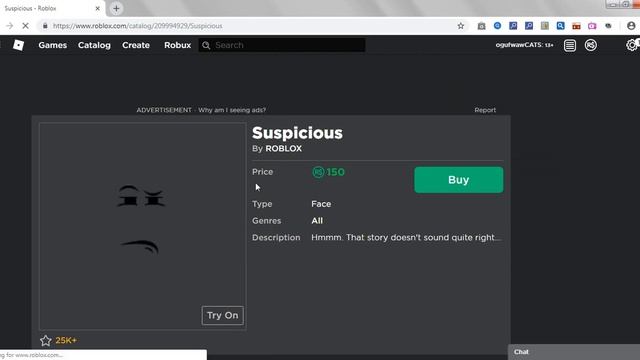Click the browser URL address bar
The height and width of the screenshot is (360, 640).
[253, 26]
